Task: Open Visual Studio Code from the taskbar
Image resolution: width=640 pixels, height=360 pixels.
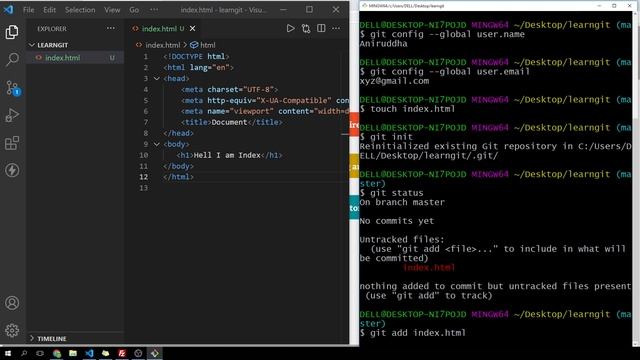Action: 89,353
